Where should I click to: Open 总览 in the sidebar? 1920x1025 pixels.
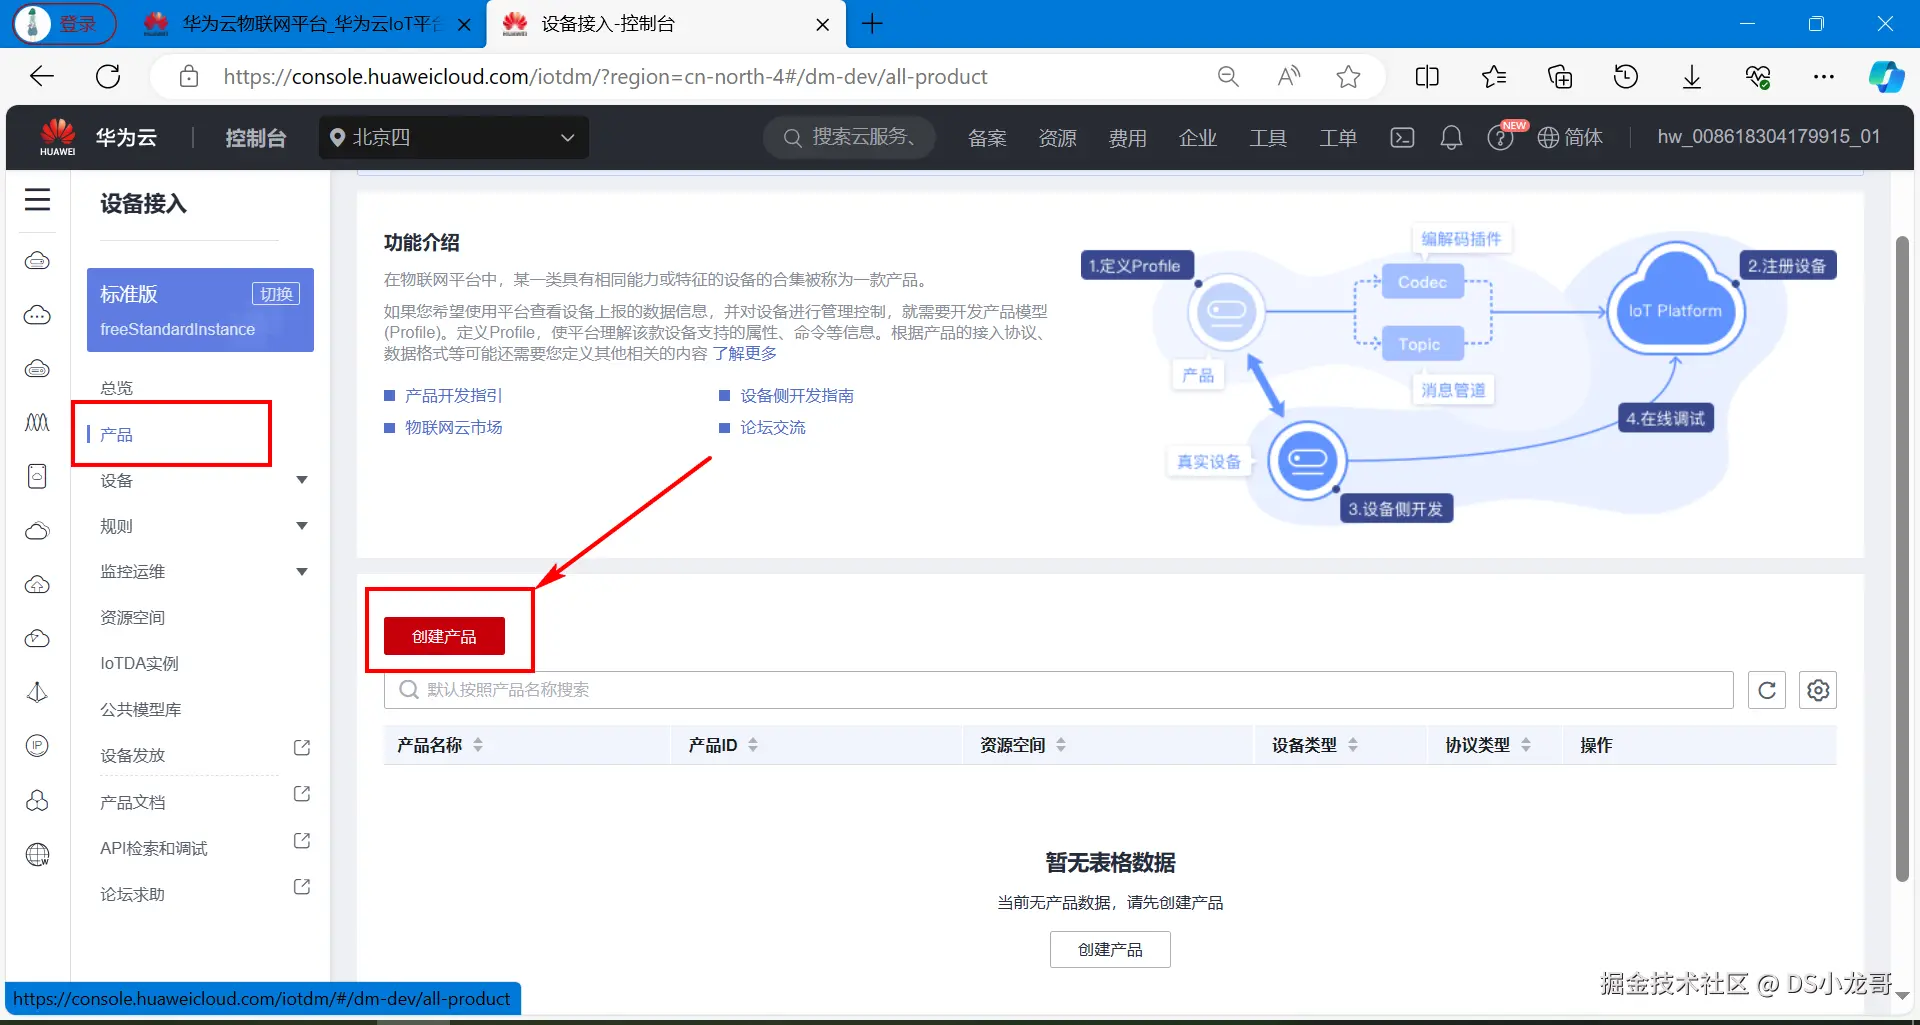click(x=117, y=388)
